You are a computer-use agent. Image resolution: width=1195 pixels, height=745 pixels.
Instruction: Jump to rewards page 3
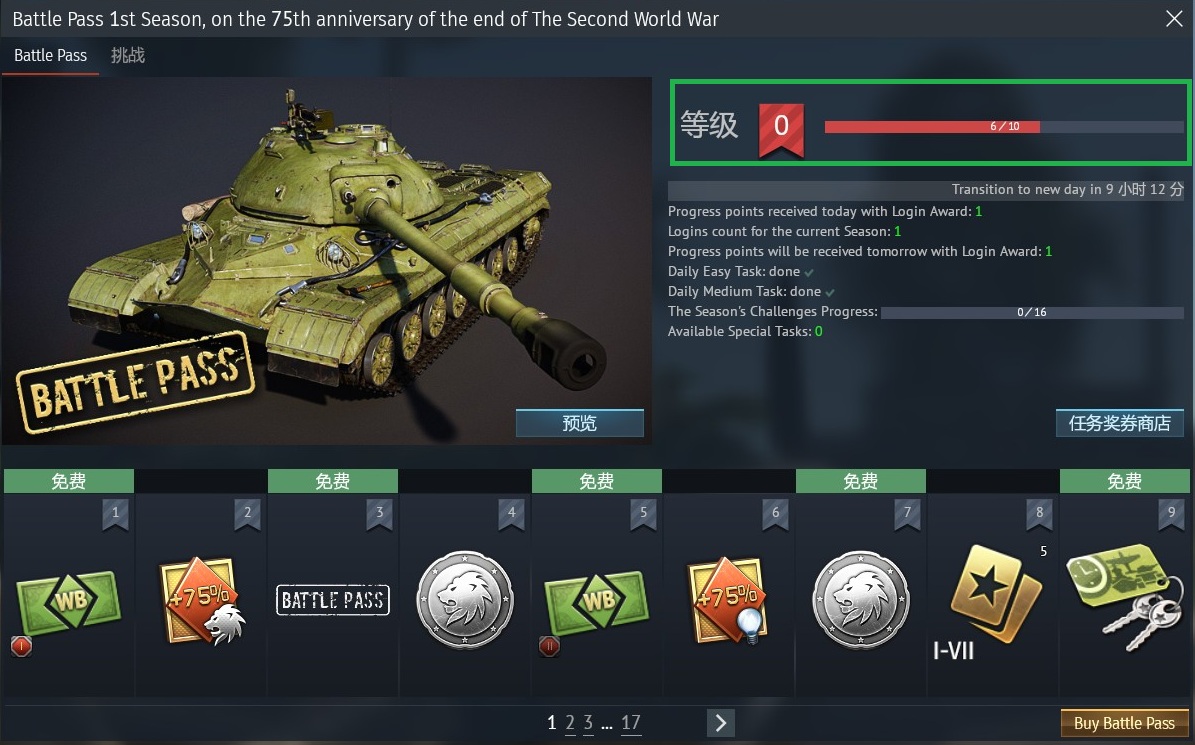588,722
